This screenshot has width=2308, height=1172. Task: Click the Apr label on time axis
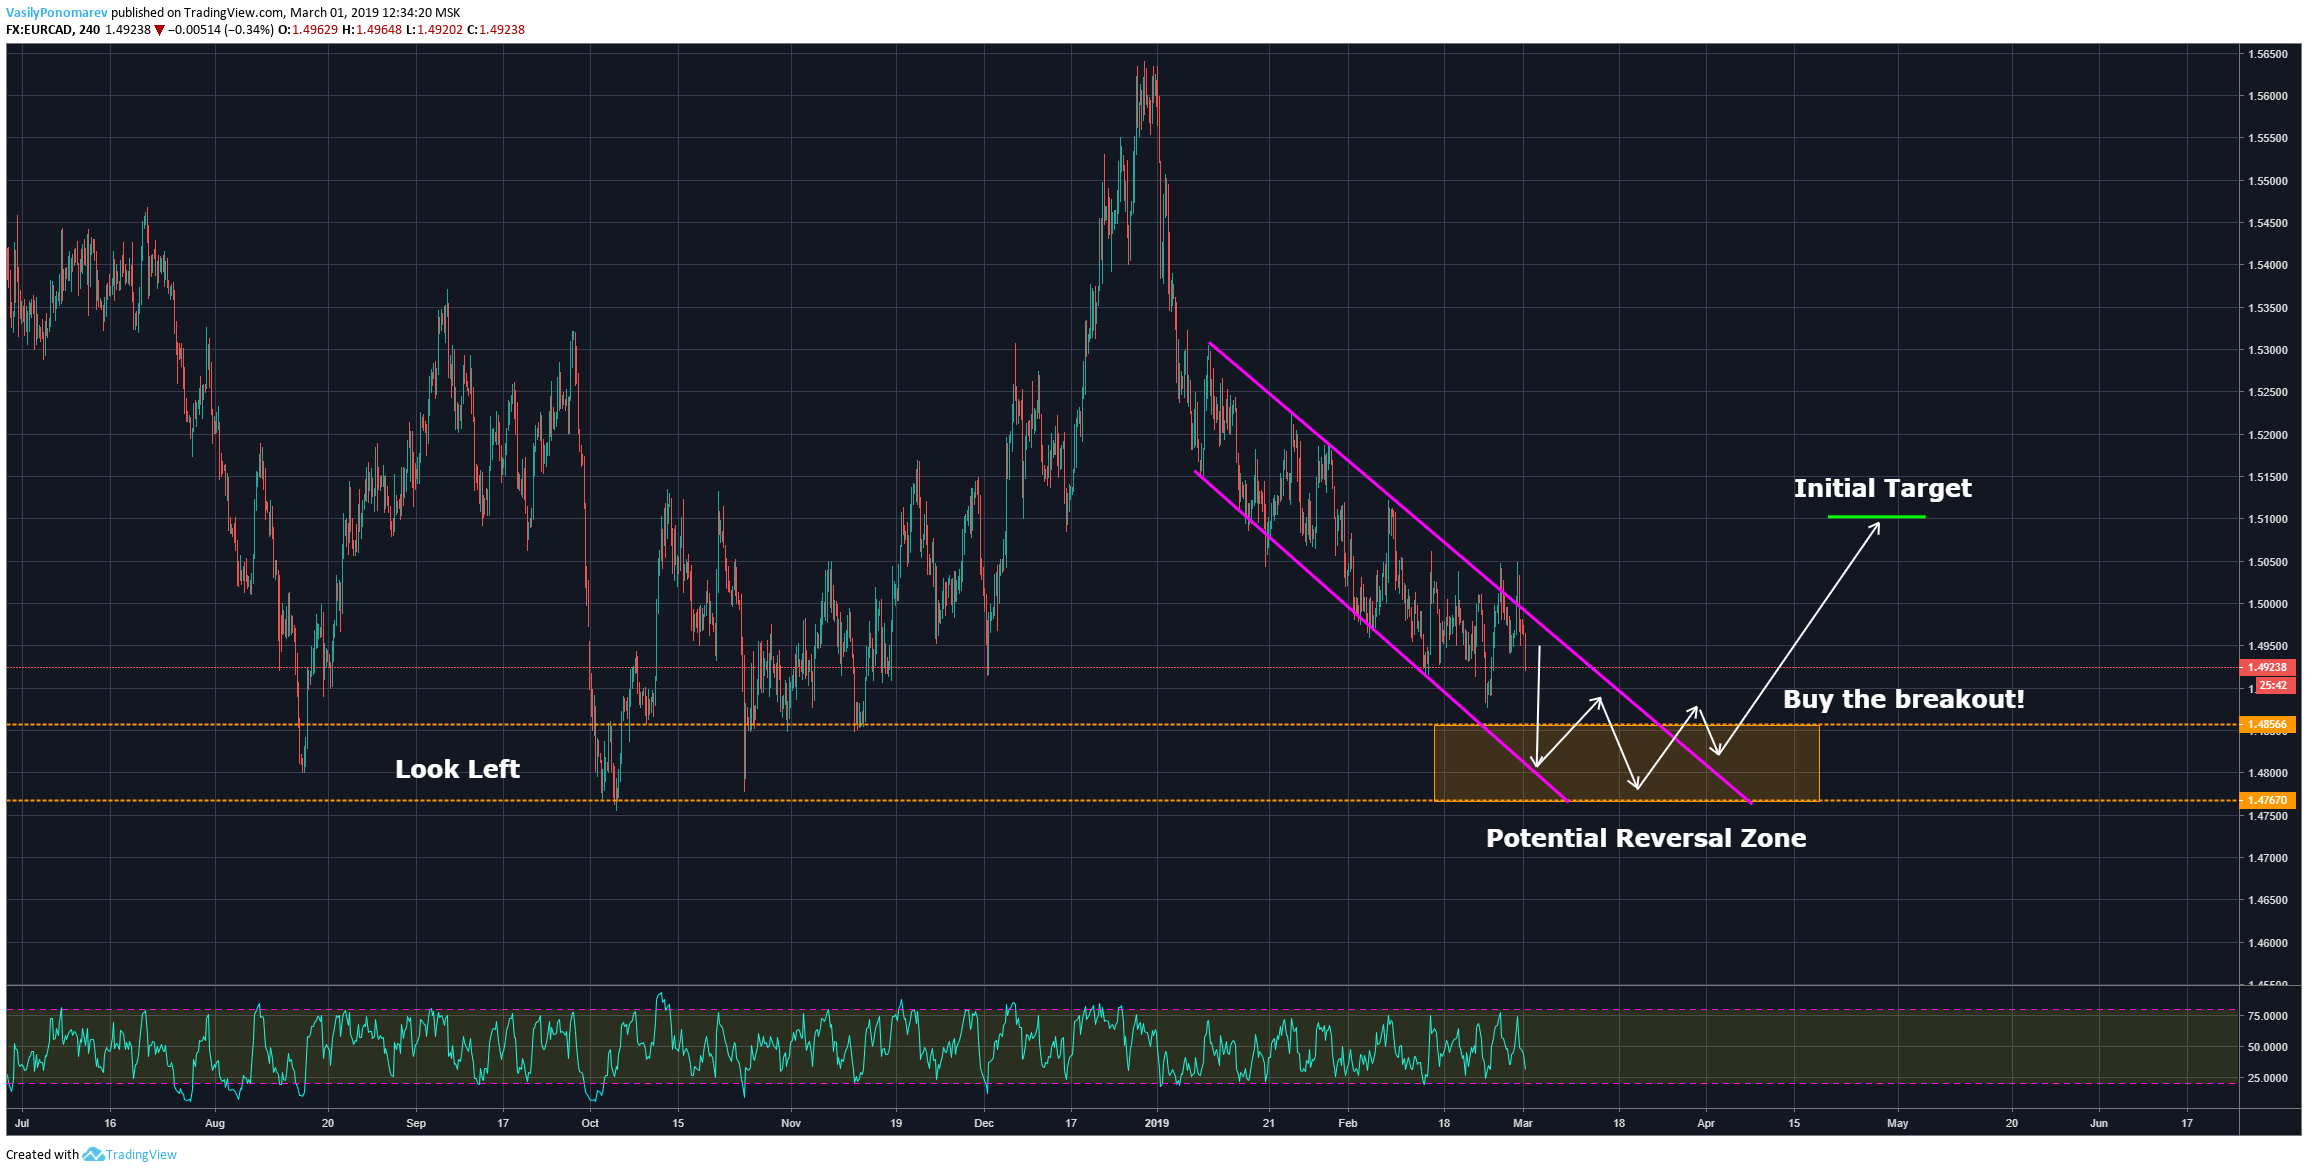(x=1706, y=1123)
